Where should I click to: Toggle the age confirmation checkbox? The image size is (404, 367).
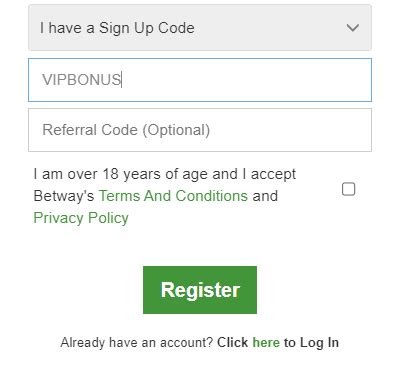tap(348, 189)
